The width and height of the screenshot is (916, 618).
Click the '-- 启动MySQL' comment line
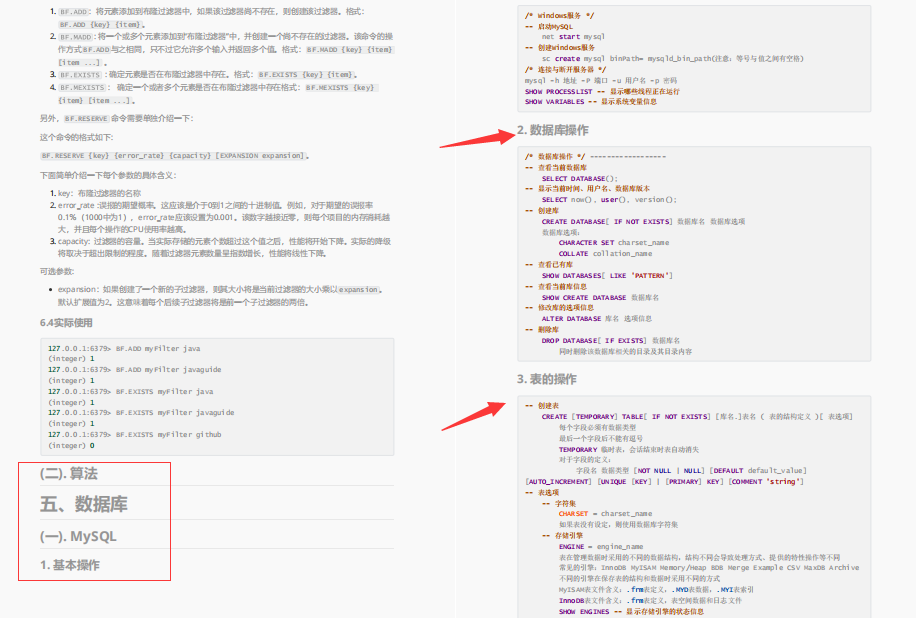point(549,26)
